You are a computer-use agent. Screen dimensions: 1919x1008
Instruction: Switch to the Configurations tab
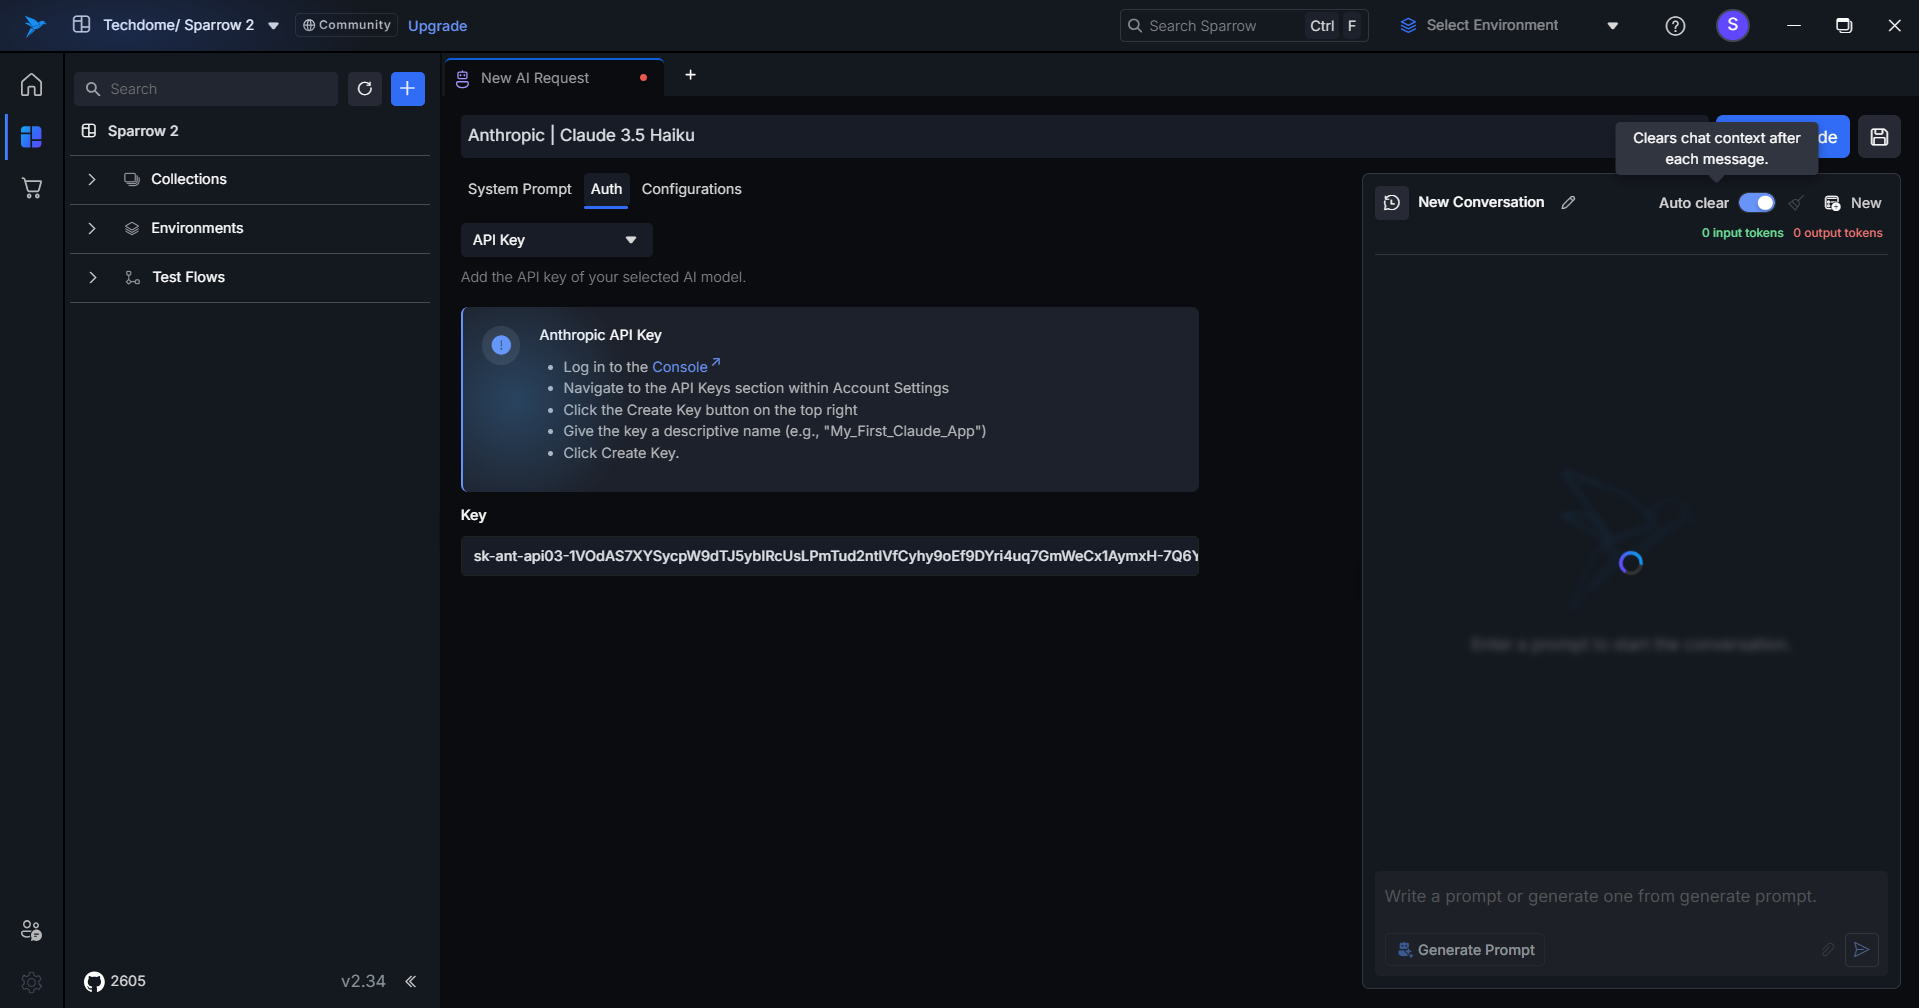691,189
